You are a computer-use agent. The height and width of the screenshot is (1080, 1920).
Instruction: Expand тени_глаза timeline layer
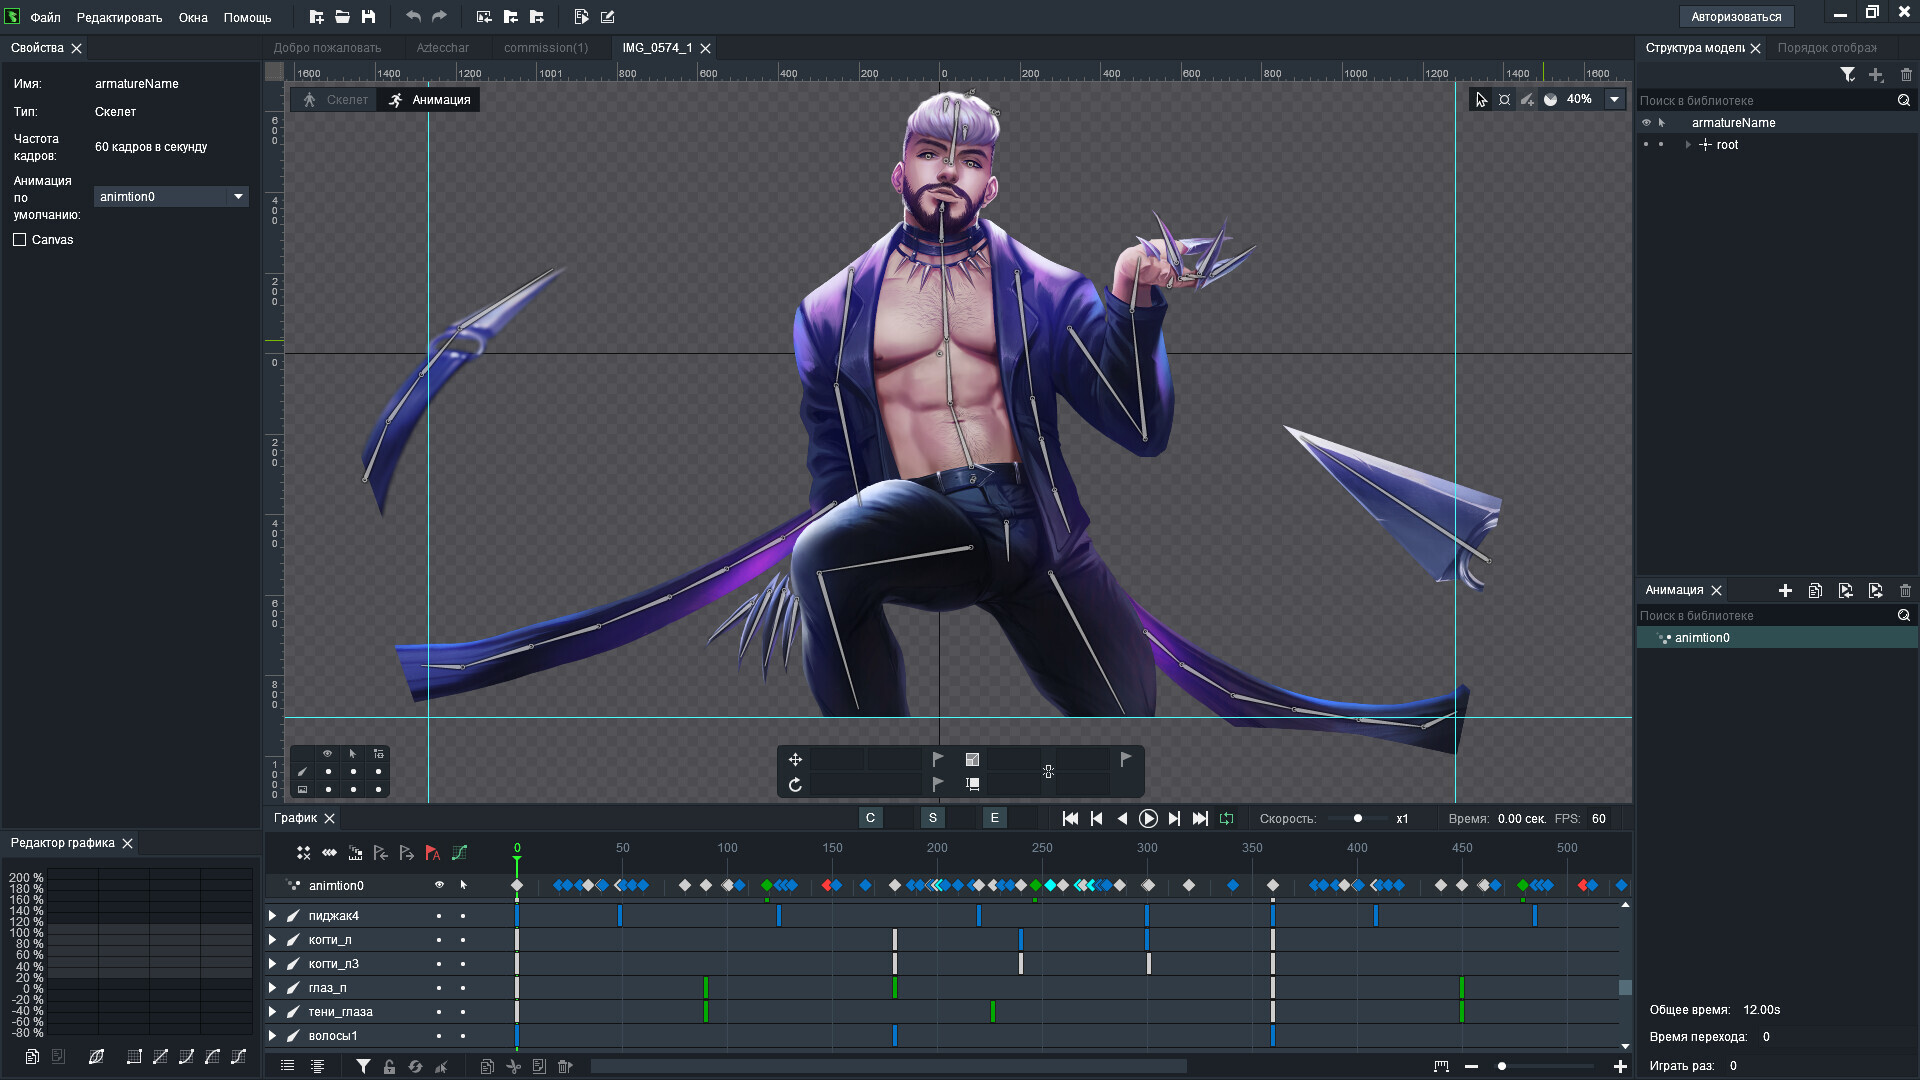(272, 1012)
